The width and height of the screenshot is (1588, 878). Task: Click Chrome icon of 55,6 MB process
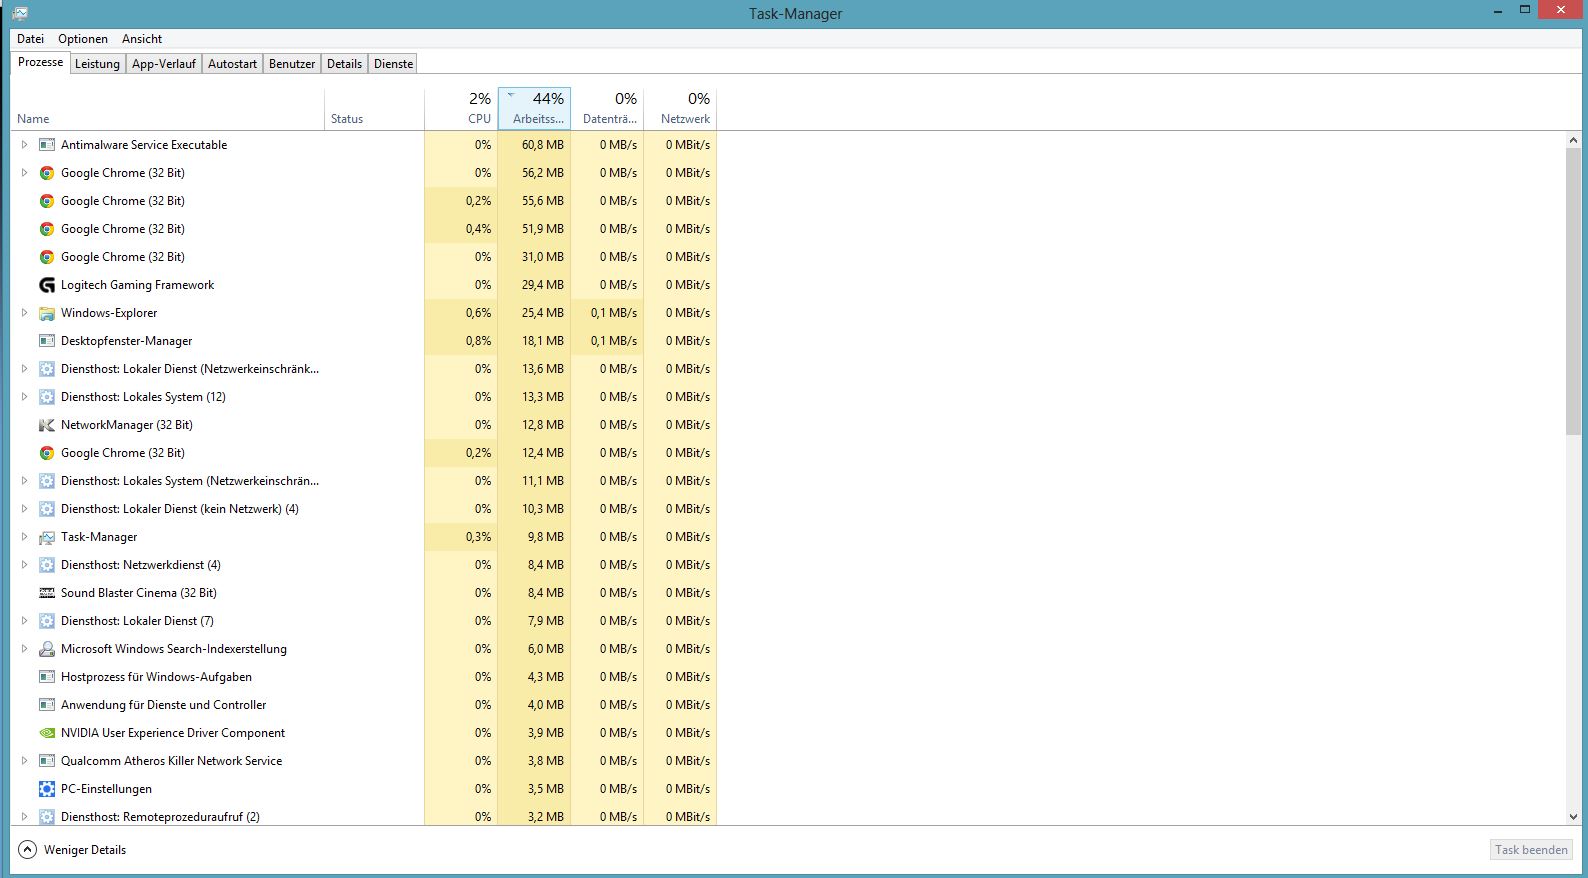point(46,201)
